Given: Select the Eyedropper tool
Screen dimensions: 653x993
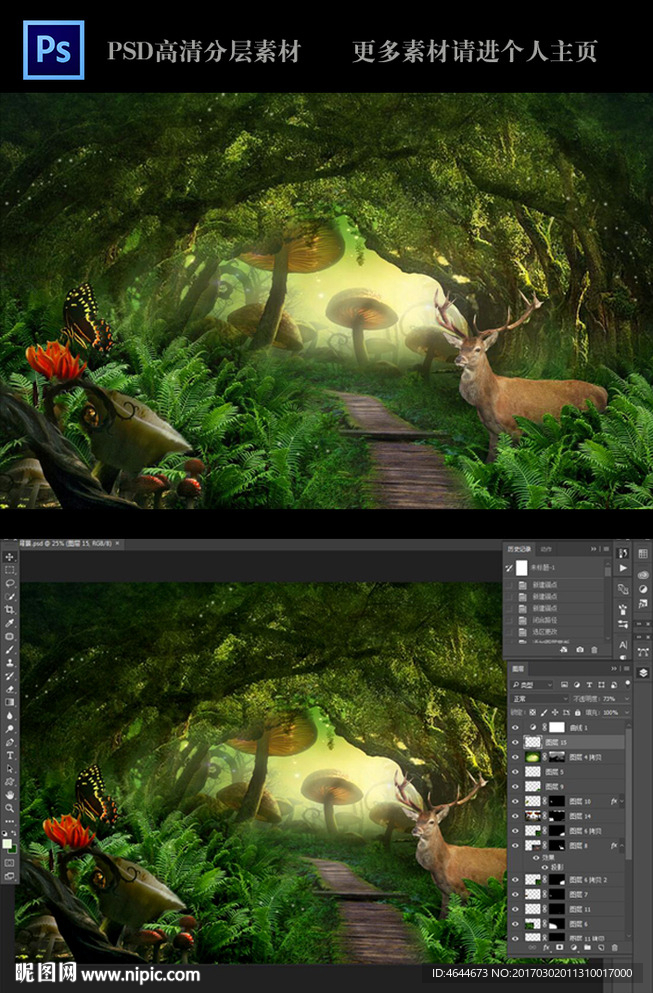Looking at the screenshot, I should tap(10, 623).
